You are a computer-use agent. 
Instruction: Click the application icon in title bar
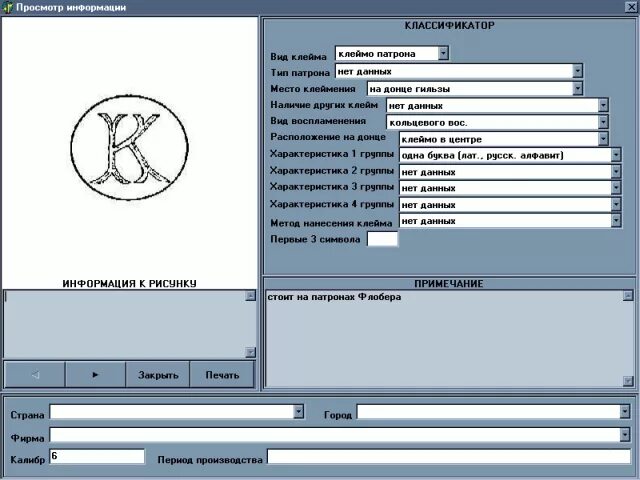(7, 7)
